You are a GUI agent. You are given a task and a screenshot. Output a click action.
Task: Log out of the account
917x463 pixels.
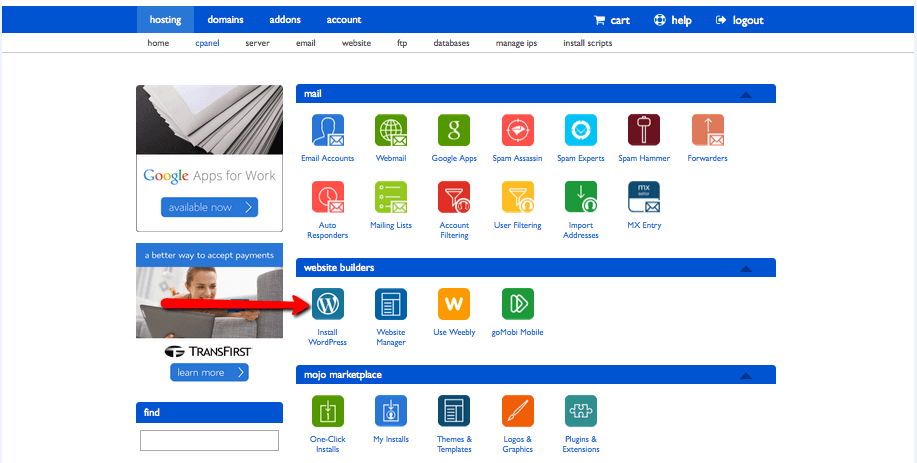coord(739,20)
